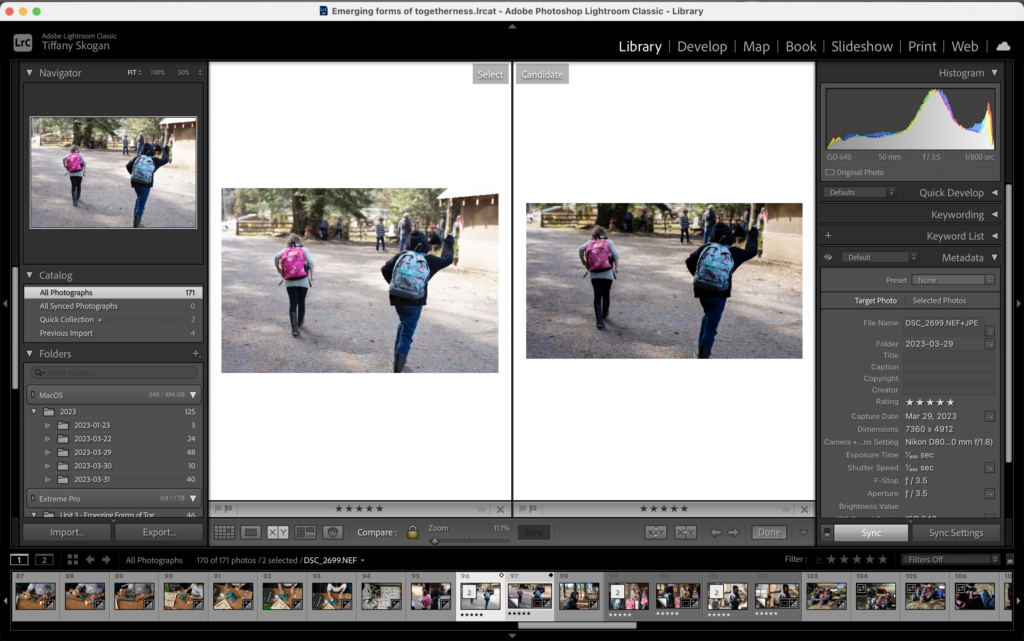Enable the Original Photo checkbox
Viewport: 1024px width, 641px height.
pos(829,172)
